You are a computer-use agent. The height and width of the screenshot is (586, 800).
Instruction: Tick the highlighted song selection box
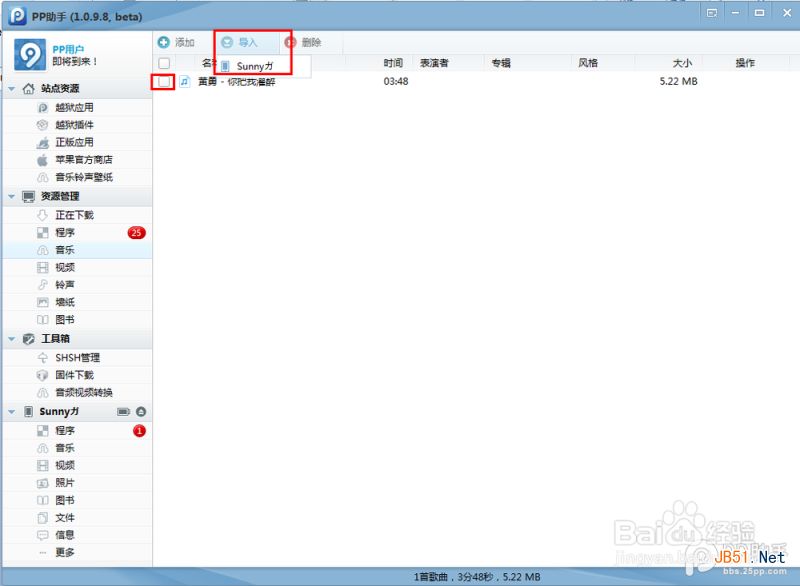pyautogui.click(x=163, y=83)
